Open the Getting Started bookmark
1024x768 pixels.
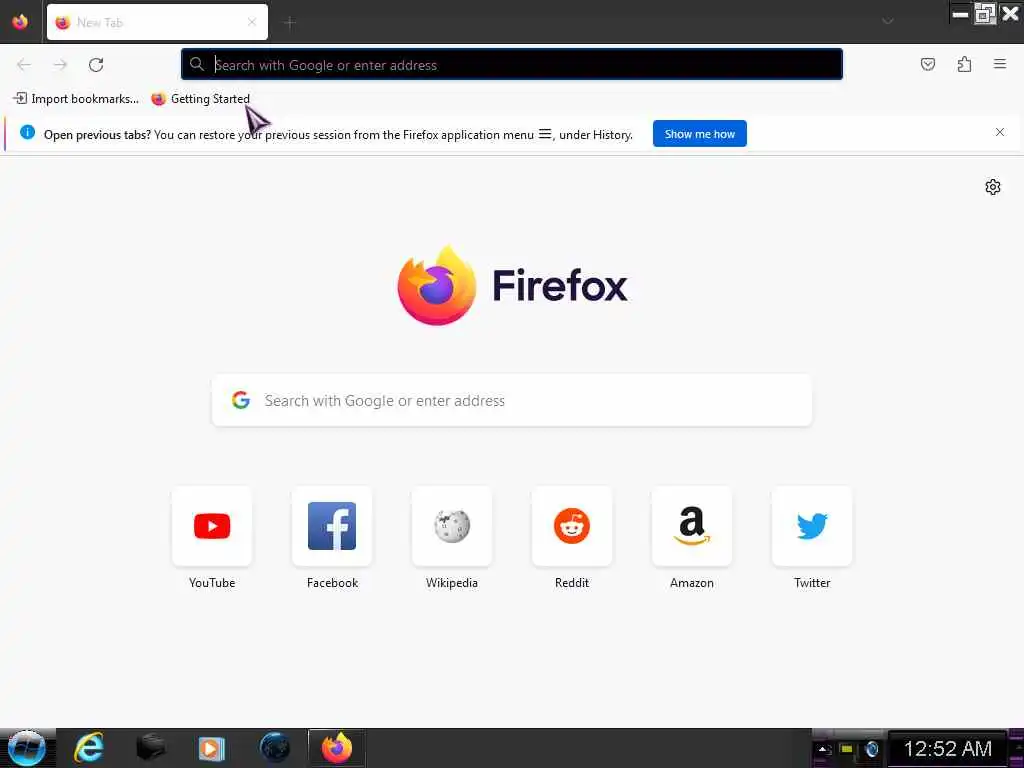[x=201, y=99]
